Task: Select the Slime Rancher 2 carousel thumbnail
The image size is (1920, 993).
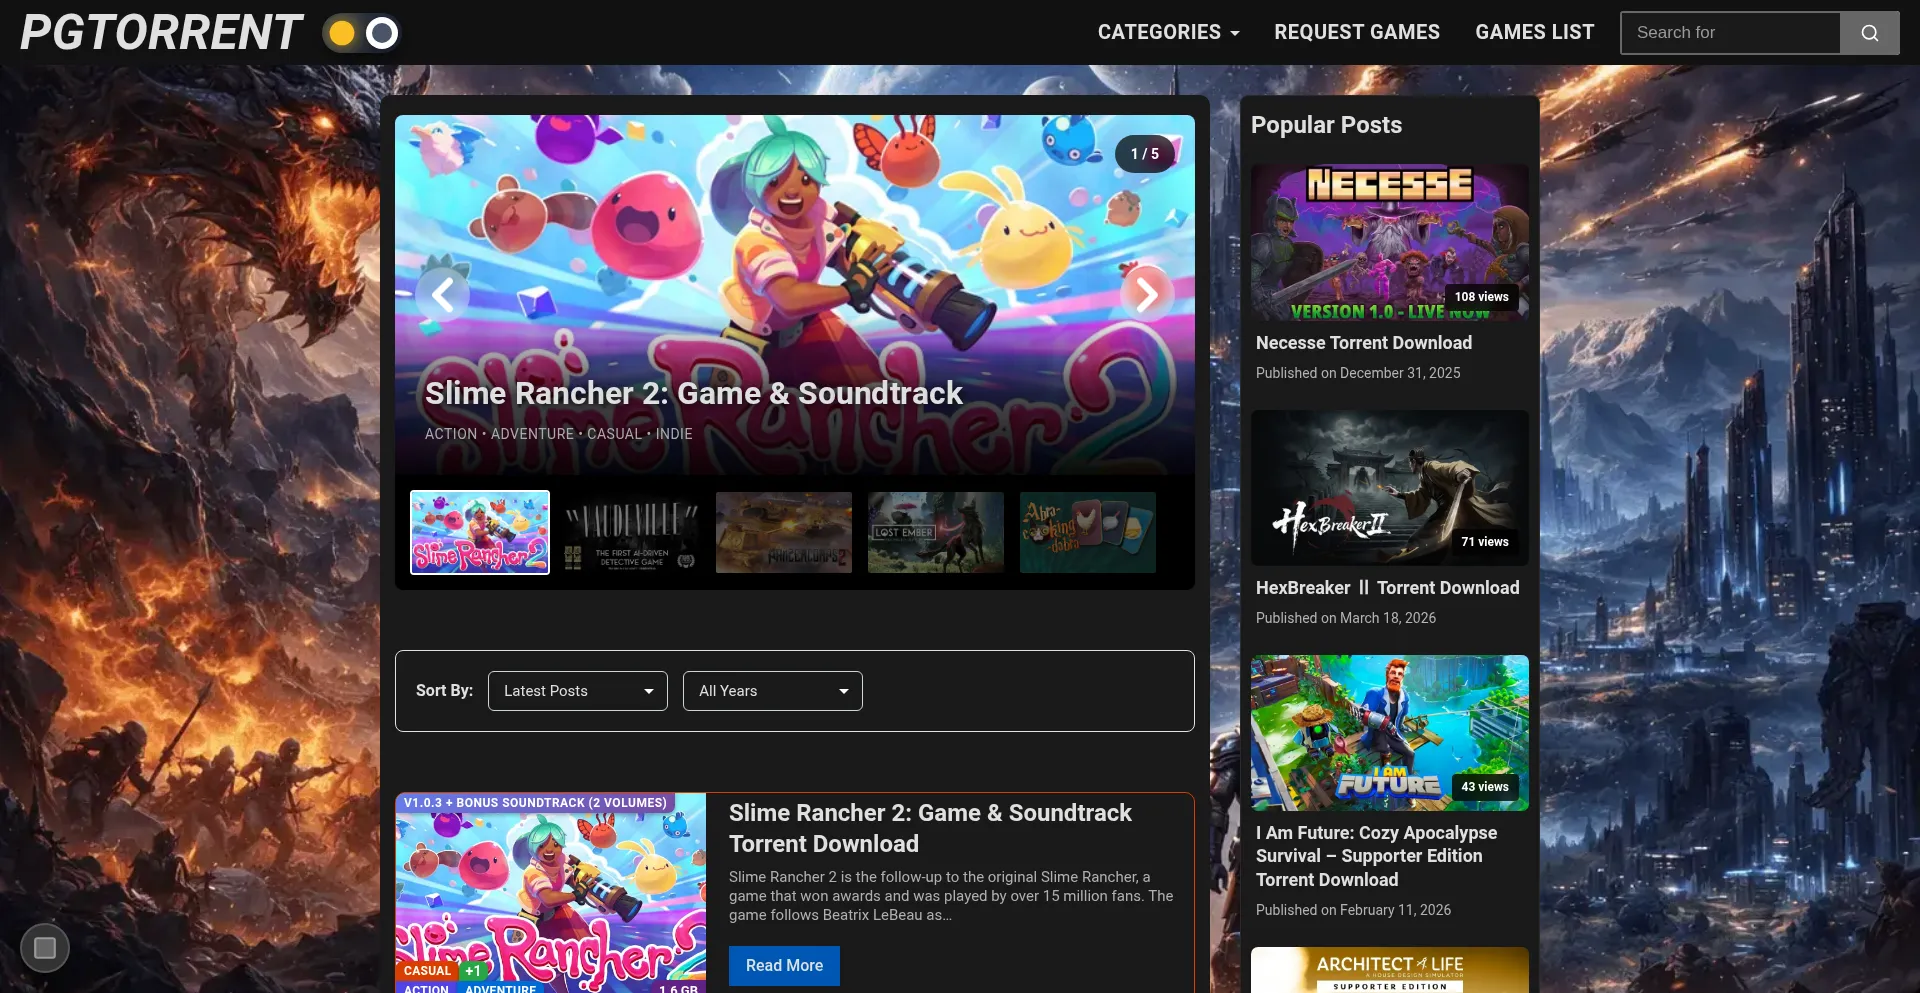Action: click(480, 532)
